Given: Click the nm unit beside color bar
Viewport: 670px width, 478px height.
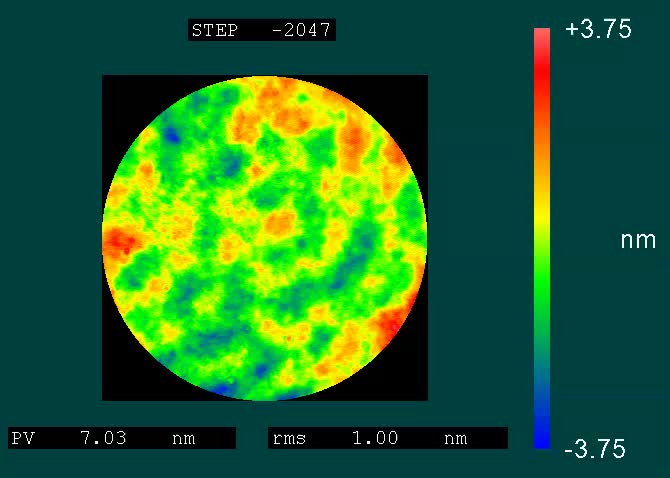Looking at the screenshot, I should point(638,240).
